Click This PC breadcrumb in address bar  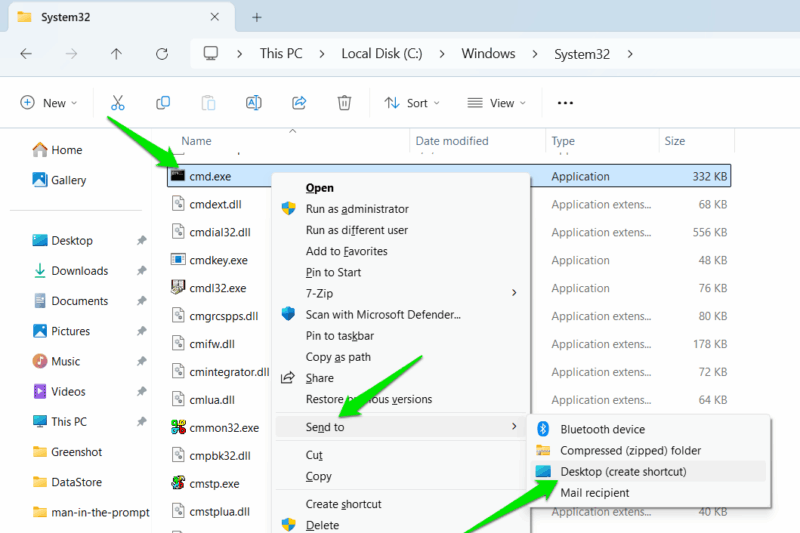[281, 54]
